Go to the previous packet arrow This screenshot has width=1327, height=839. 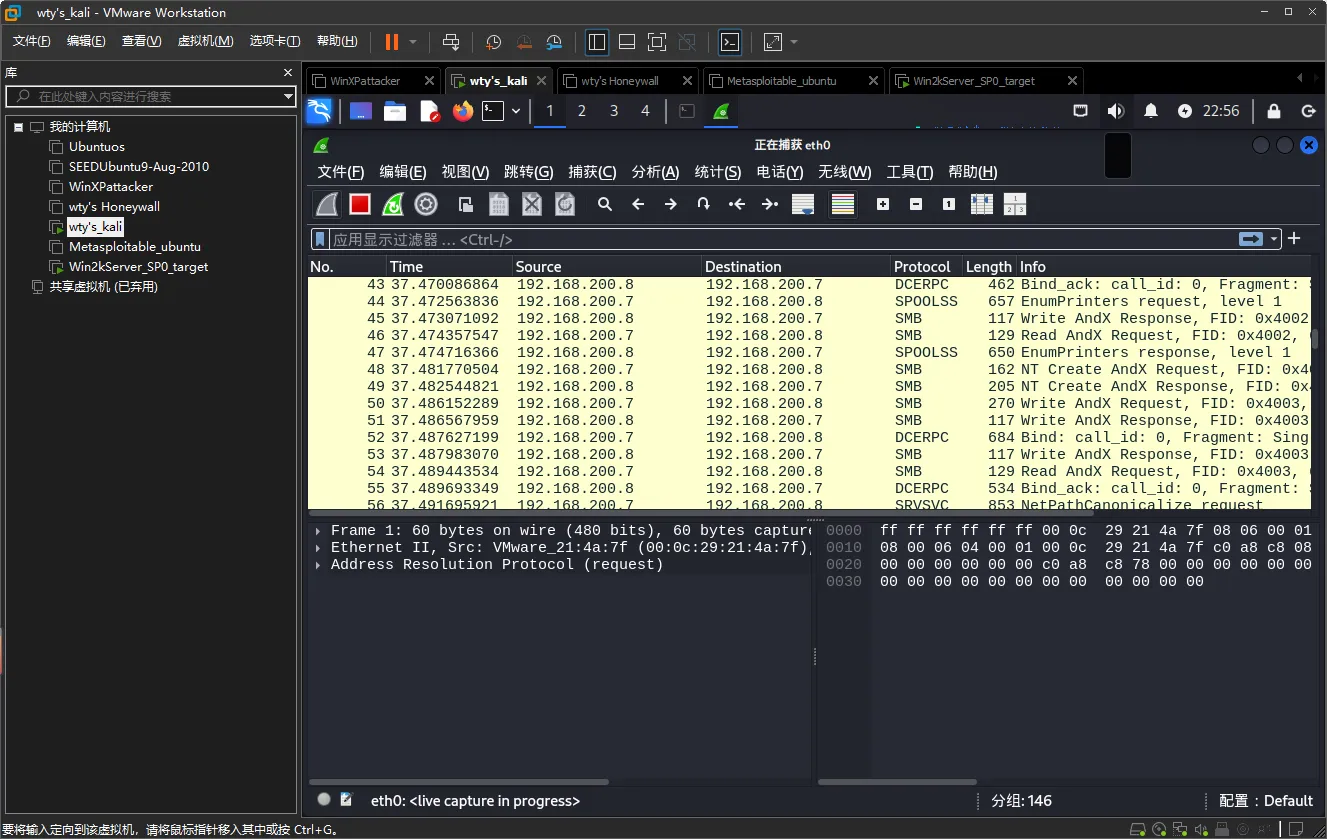(x=638, y=204)
